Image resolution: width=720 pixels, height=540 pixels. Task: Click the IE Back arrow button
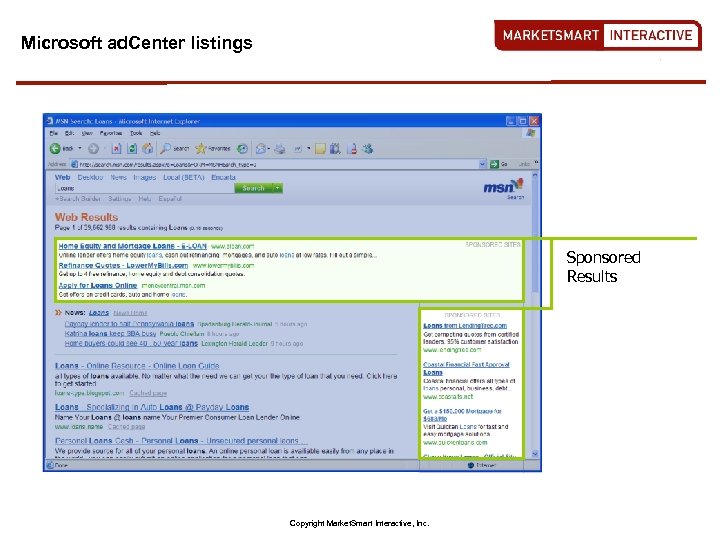coord(55,148)
